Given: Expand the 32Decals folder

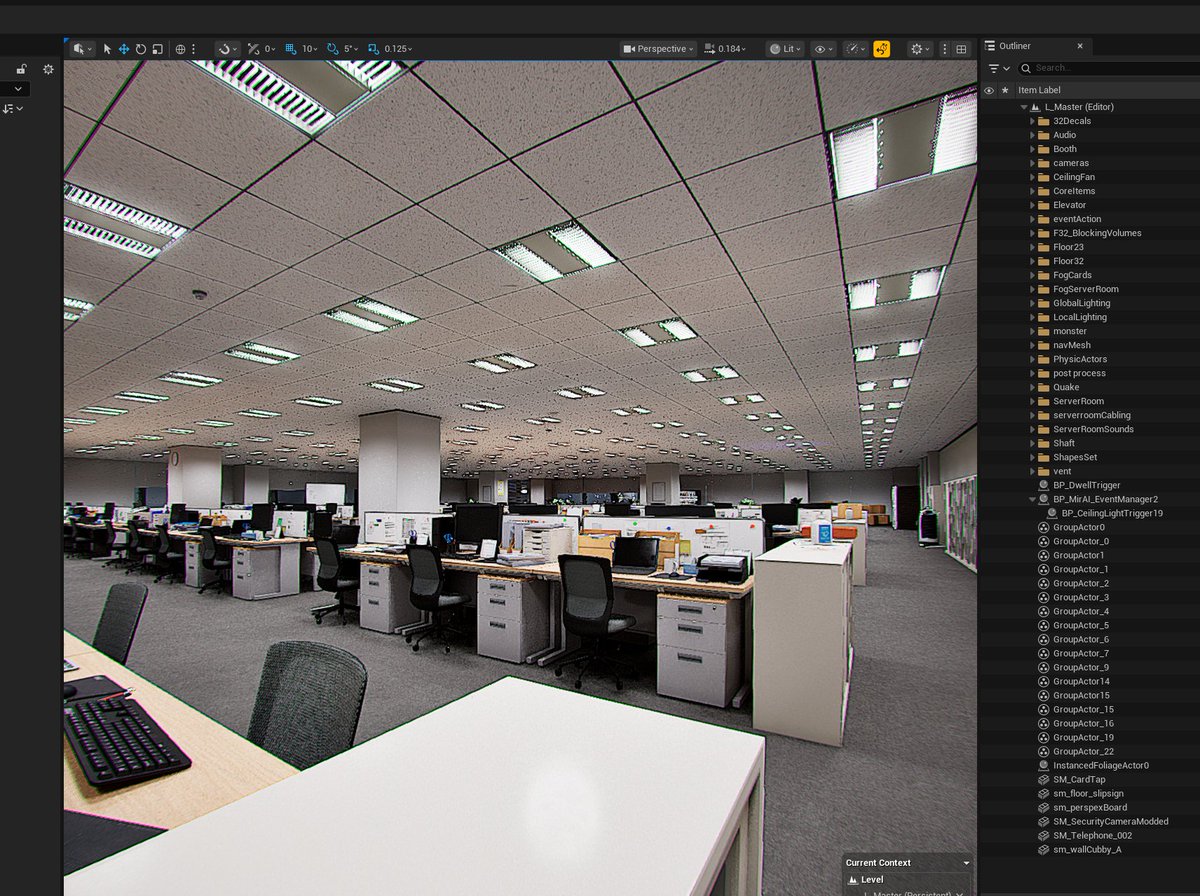Looking at the screenshot, I should [1033, 121].
